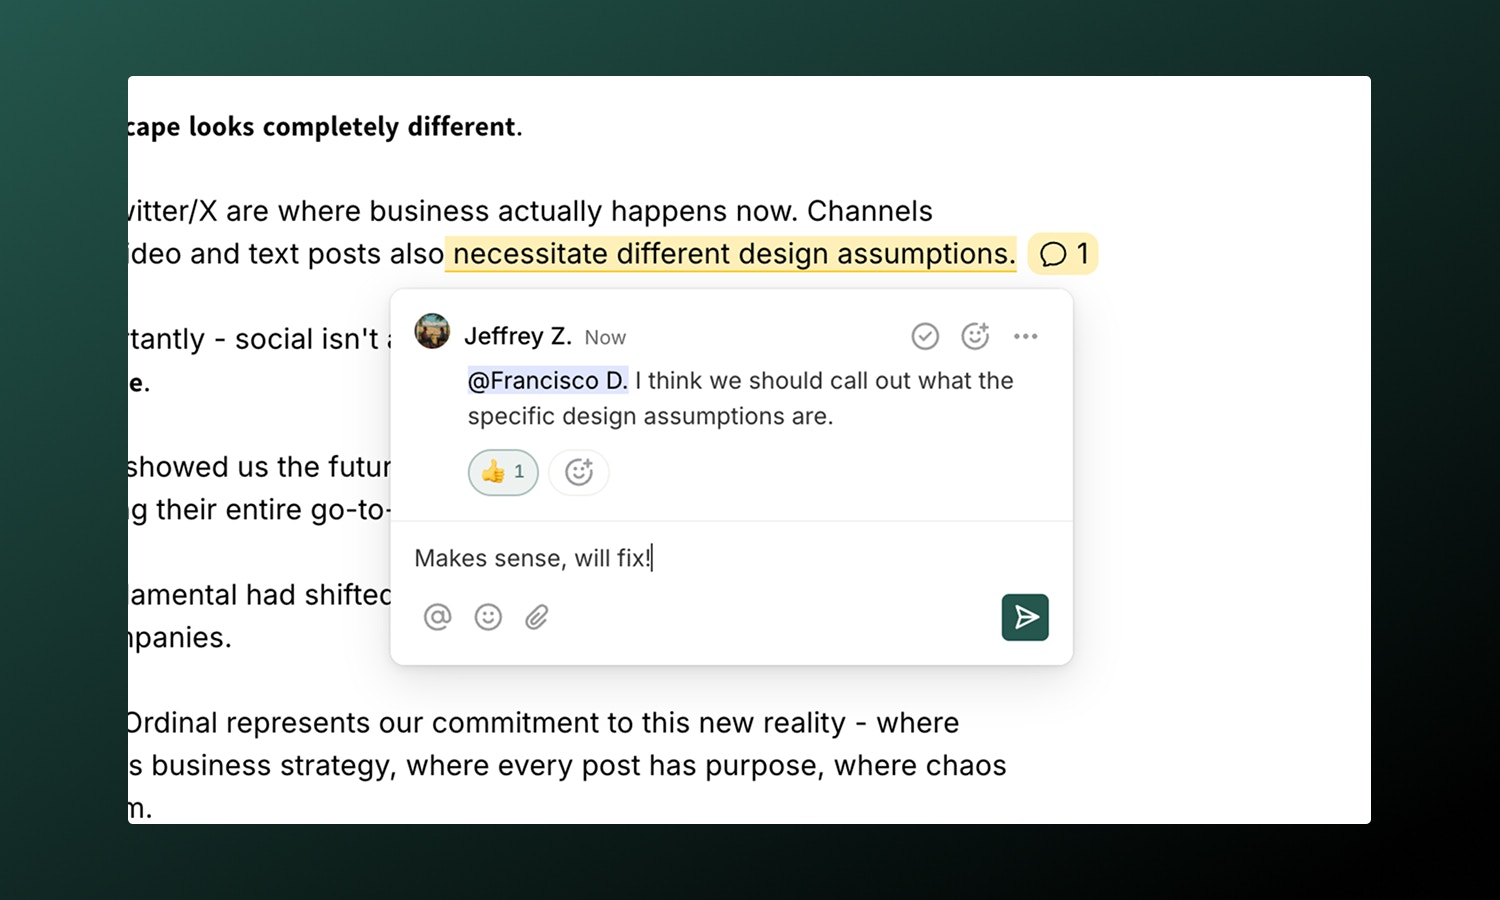Open the ellipsis more-options menu
The height and width of the screenshot is (900, 1500).
tap(1025, 336)
